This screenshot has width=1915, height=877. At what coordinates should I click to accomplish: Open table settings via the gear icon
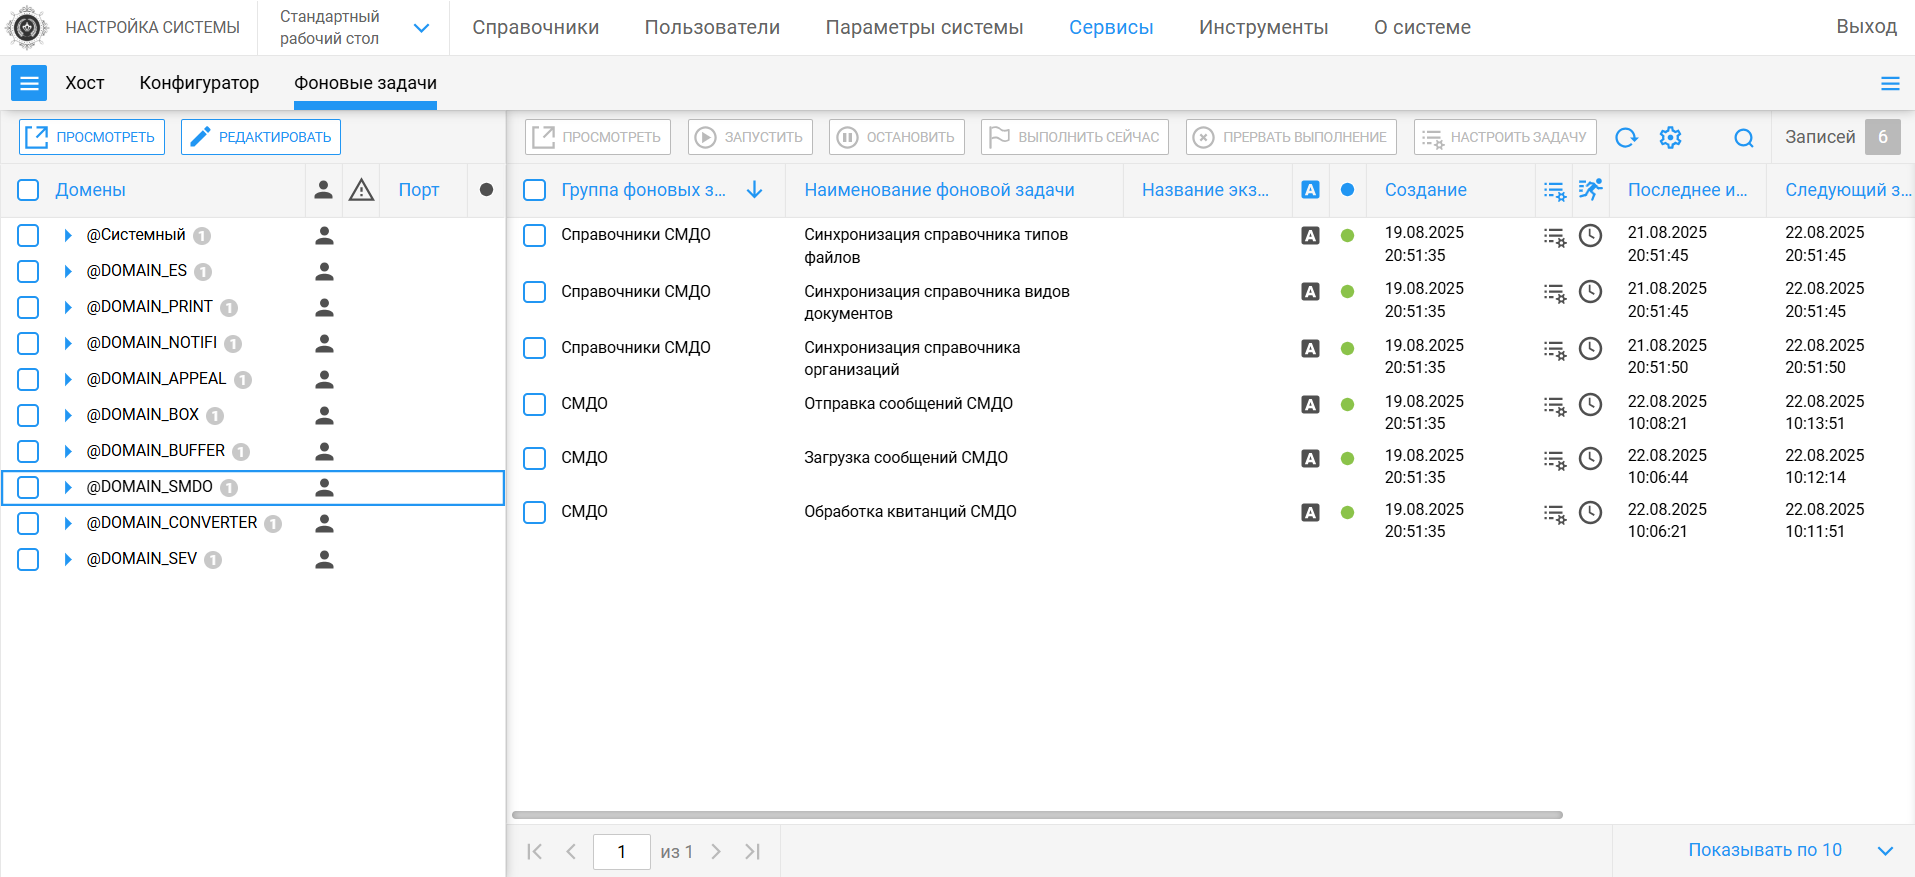[1670, 138]
